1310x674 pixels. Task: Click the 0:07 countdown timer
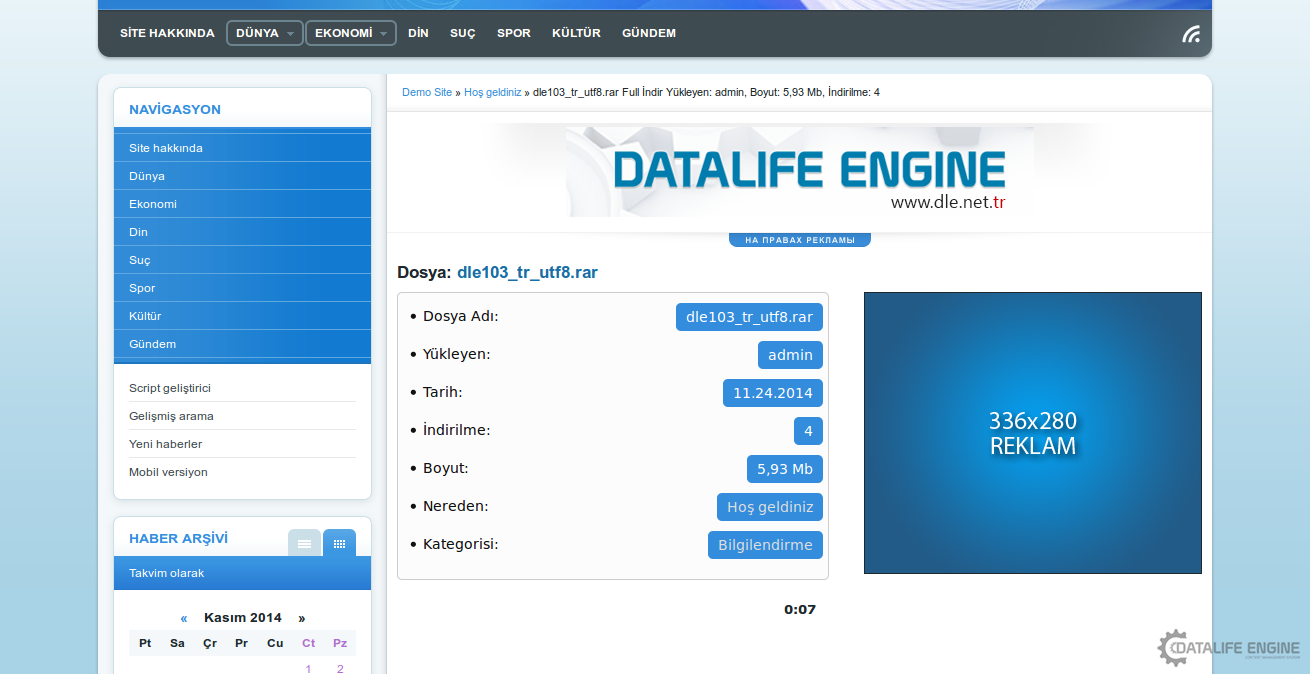[800, 609]
